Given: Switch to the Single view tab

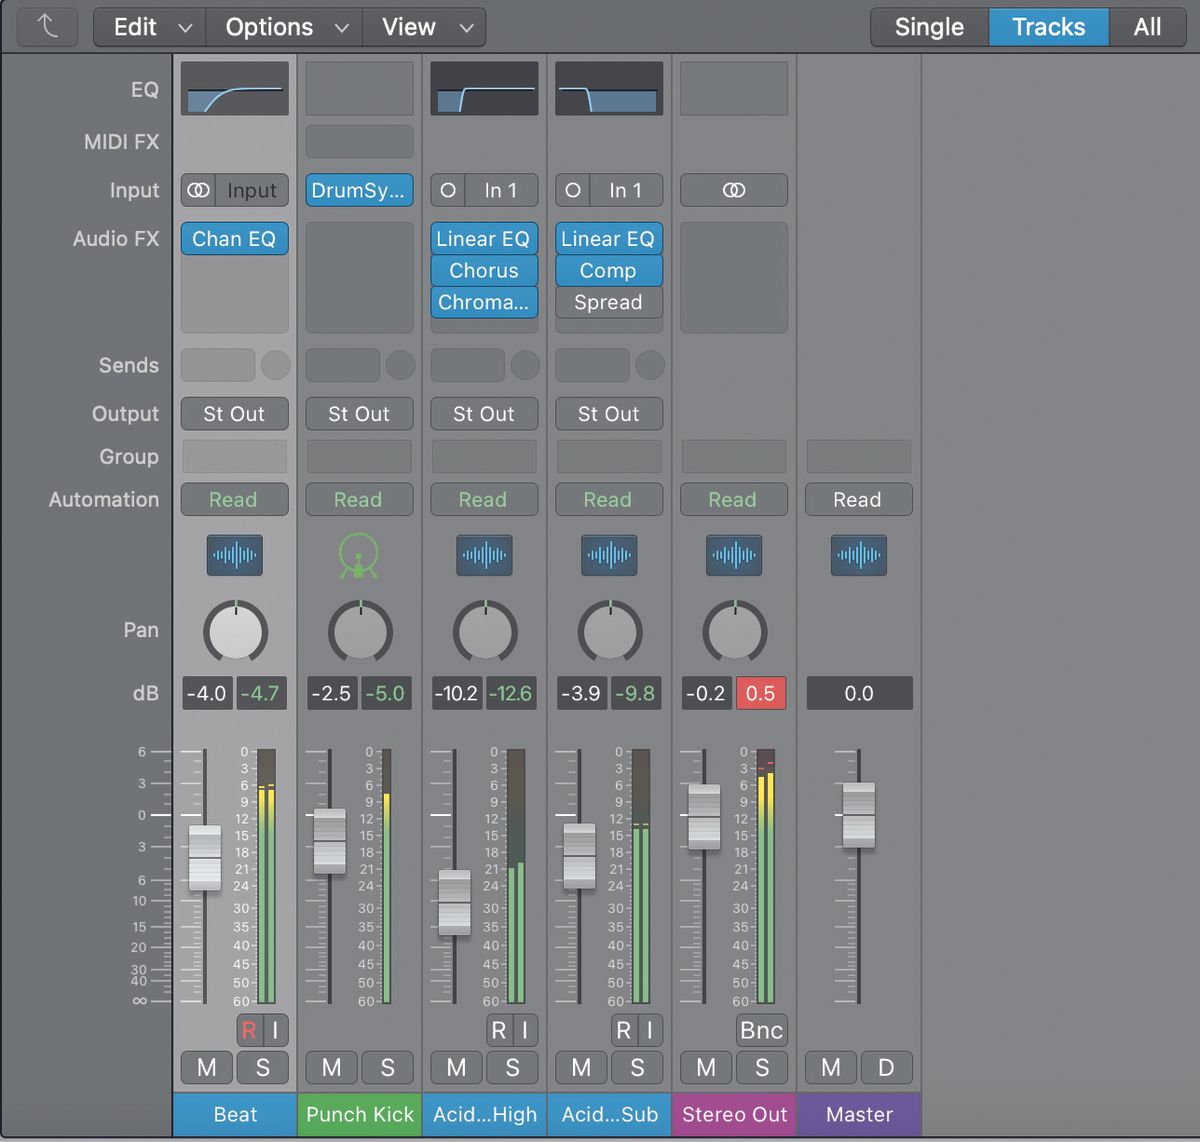Looking at the screenshot, I should [x=928, y=27].
